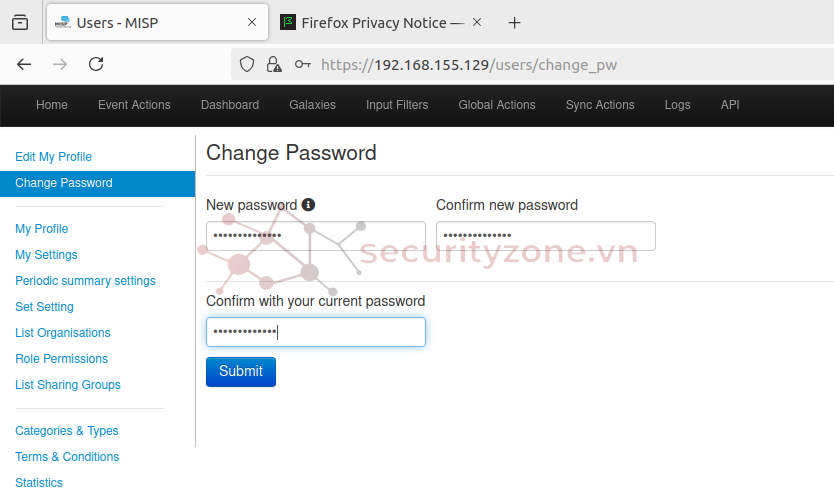Open a new browser tab
834x498 pixels.
tap(514, 23)
